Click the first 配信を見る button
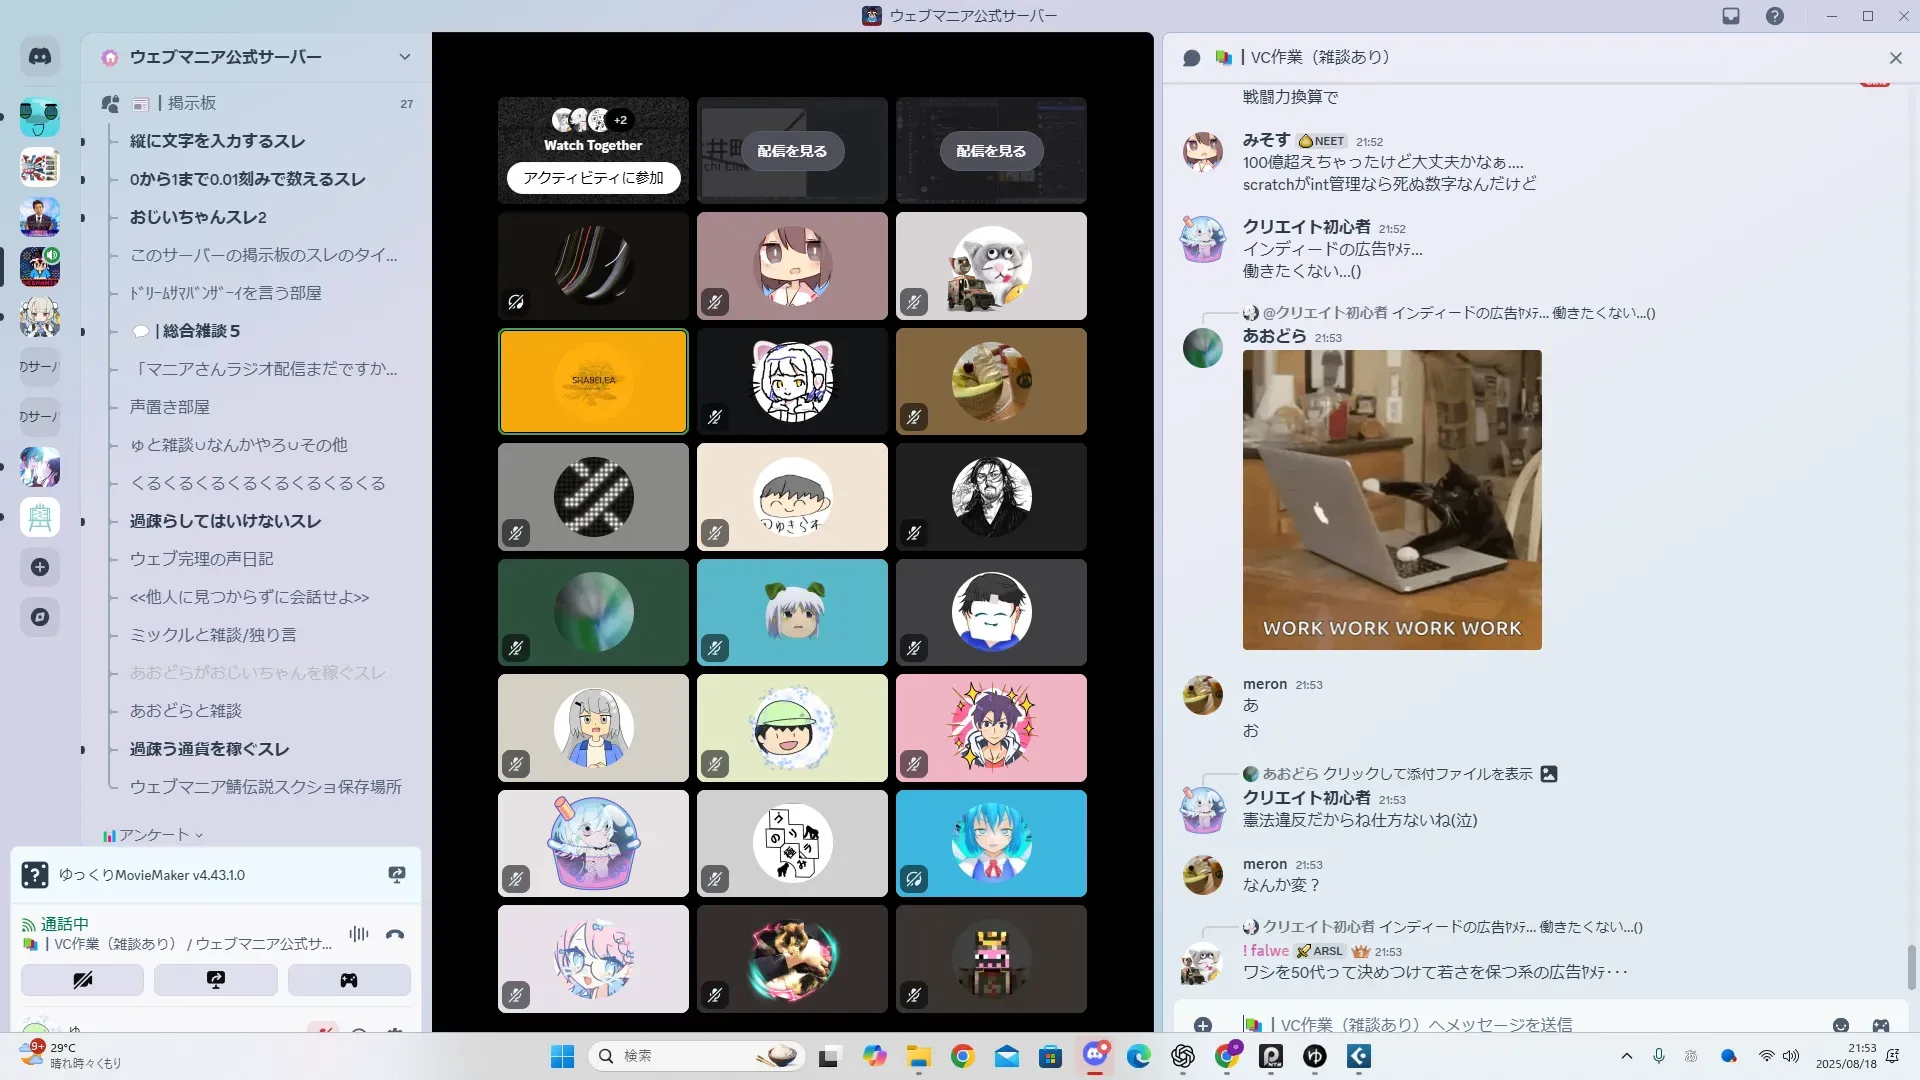The image size is (1920, 1080). (x=792, y=151)
